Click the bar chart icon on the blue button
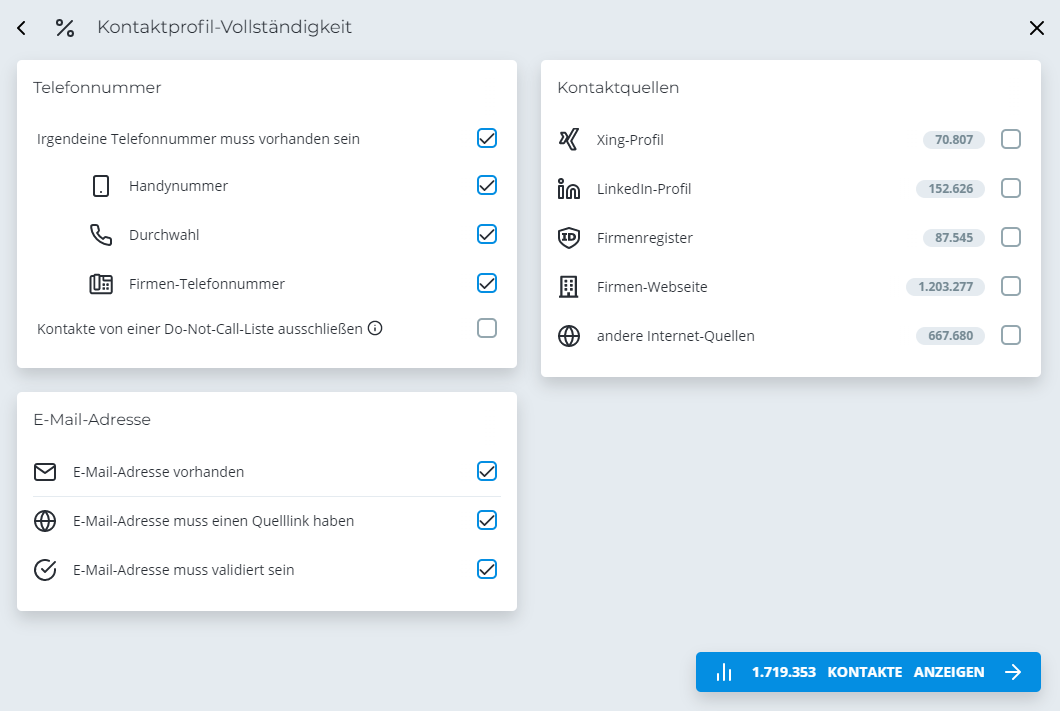The width and height of the screenshot is (1060, 711). click(724, 672)
